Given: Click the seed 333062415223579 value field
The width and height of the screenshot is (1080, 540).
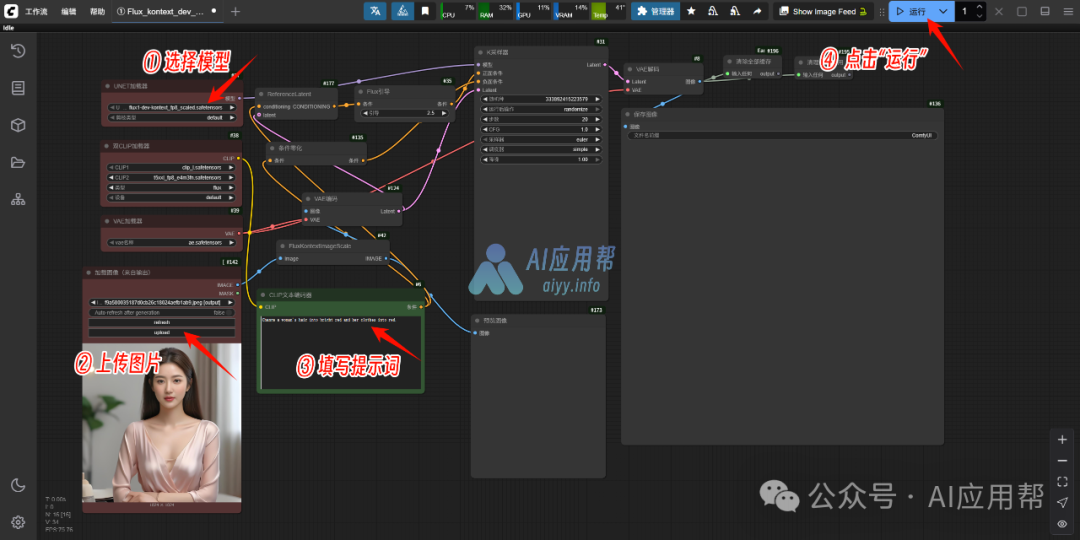Looking at the screenshot, I should coord(541,99).
